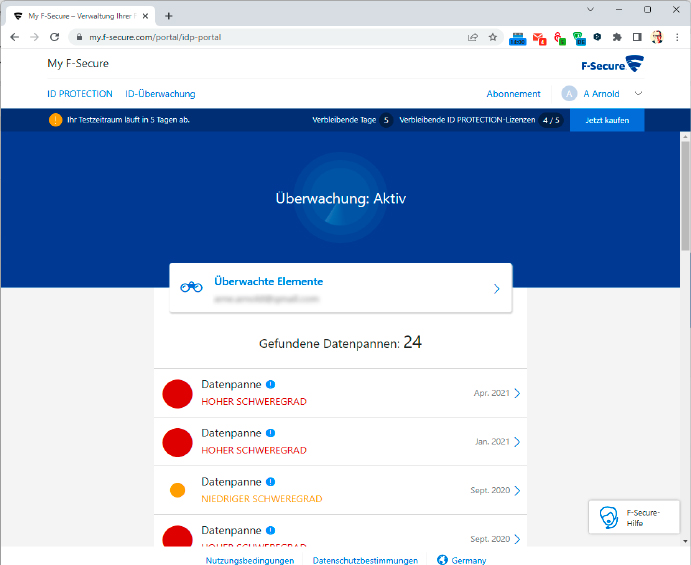
Task: Click red severity dot for Apr. 2021 breach
Action: (x=177, y=394)
